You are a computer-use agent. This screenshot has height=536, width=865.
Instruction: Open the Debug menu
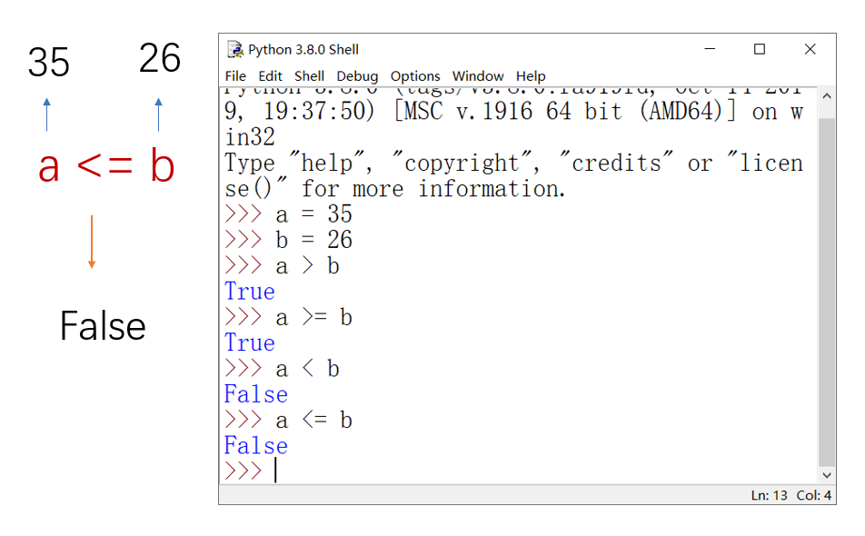[357, 76]
